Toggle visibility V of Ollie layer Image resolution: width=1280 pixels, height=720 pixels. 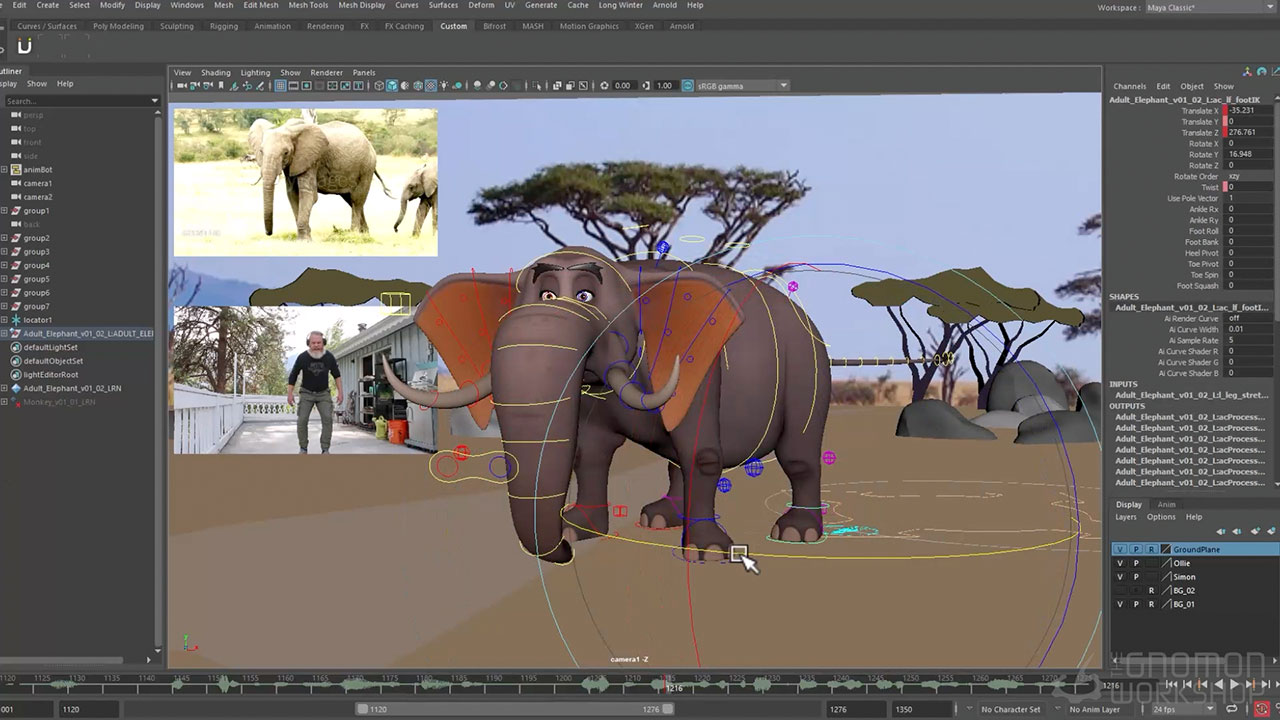click(x=1120, y=563)
